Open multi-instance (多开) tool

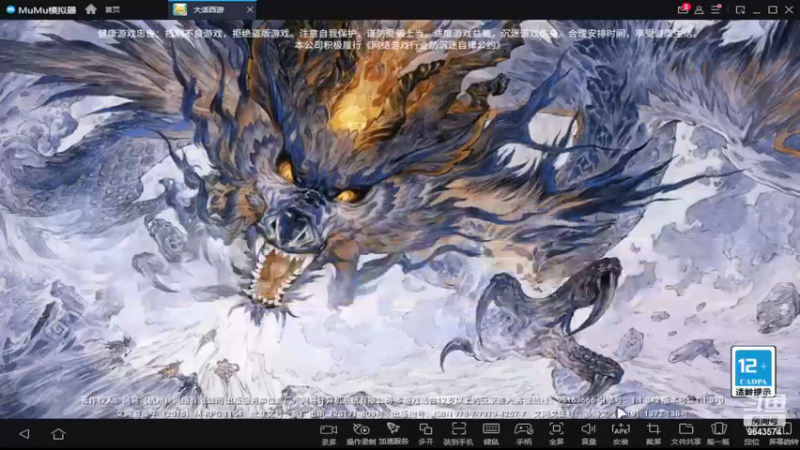426,434
